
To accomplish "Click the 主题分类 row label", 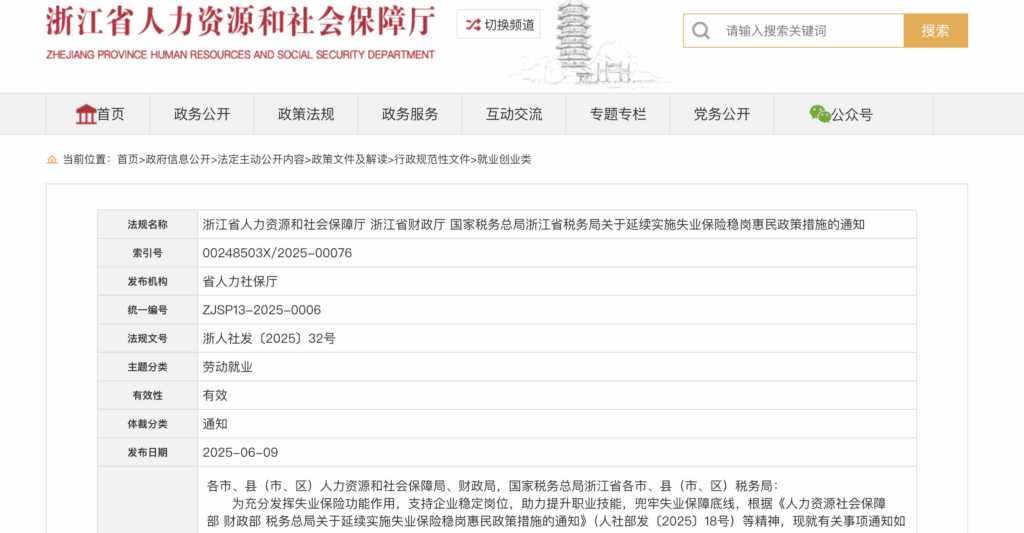I will (x=148, y=367).
